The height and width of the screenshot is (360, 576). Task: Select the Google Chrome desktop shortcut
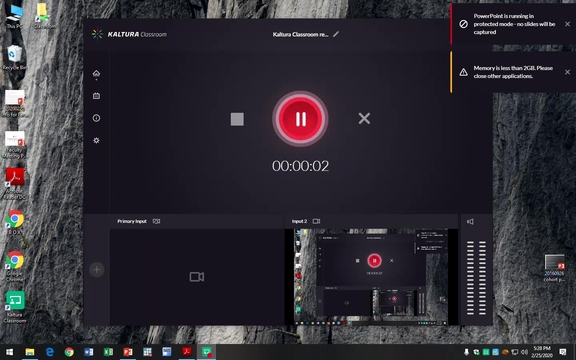pos(15,266)
